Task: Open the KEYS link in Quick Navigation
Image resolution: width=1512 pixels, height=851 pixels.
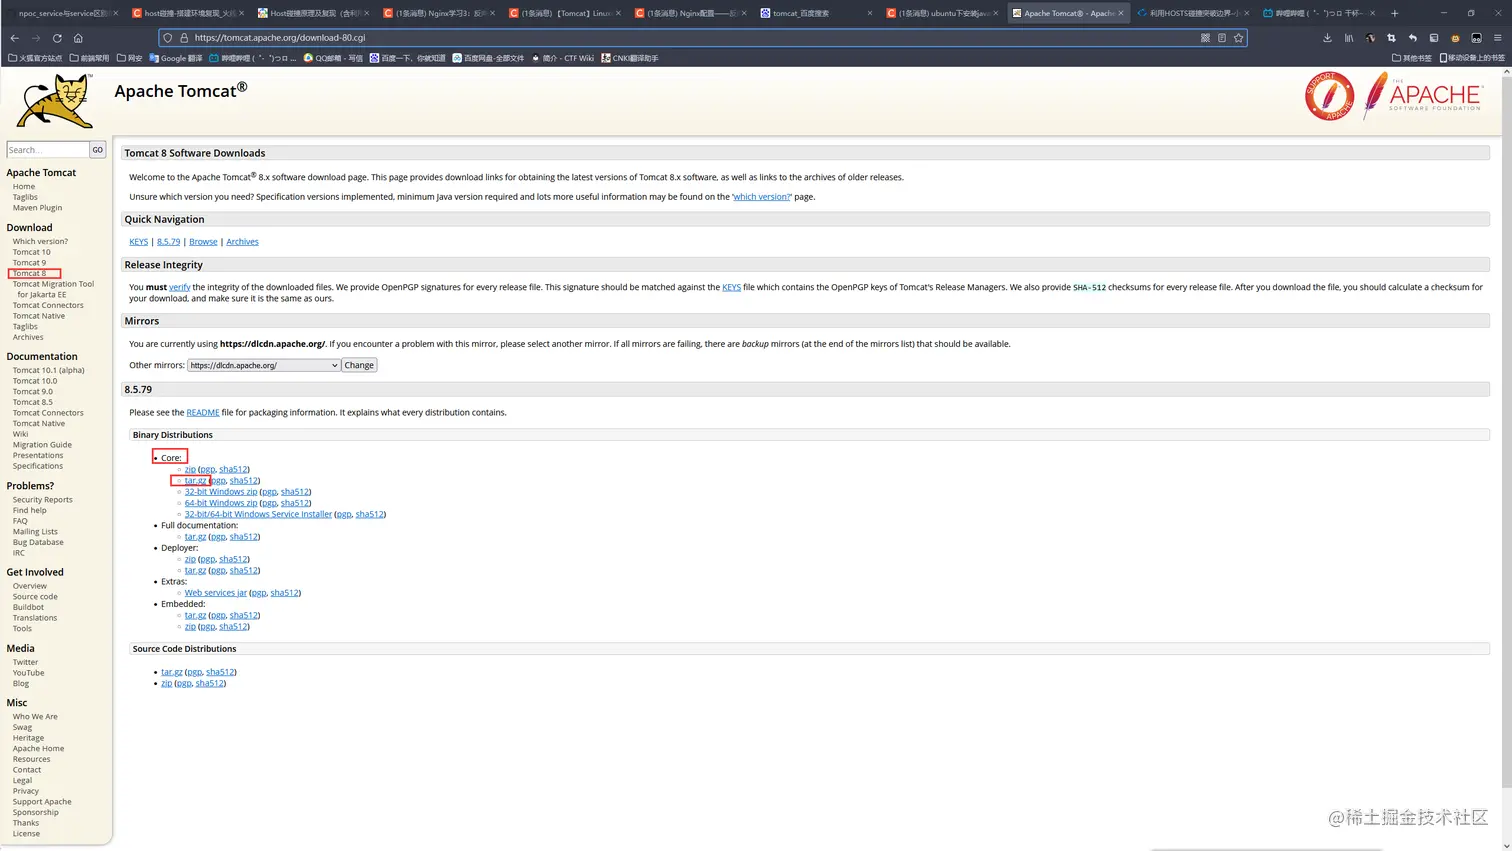Action: pos(138,242)
